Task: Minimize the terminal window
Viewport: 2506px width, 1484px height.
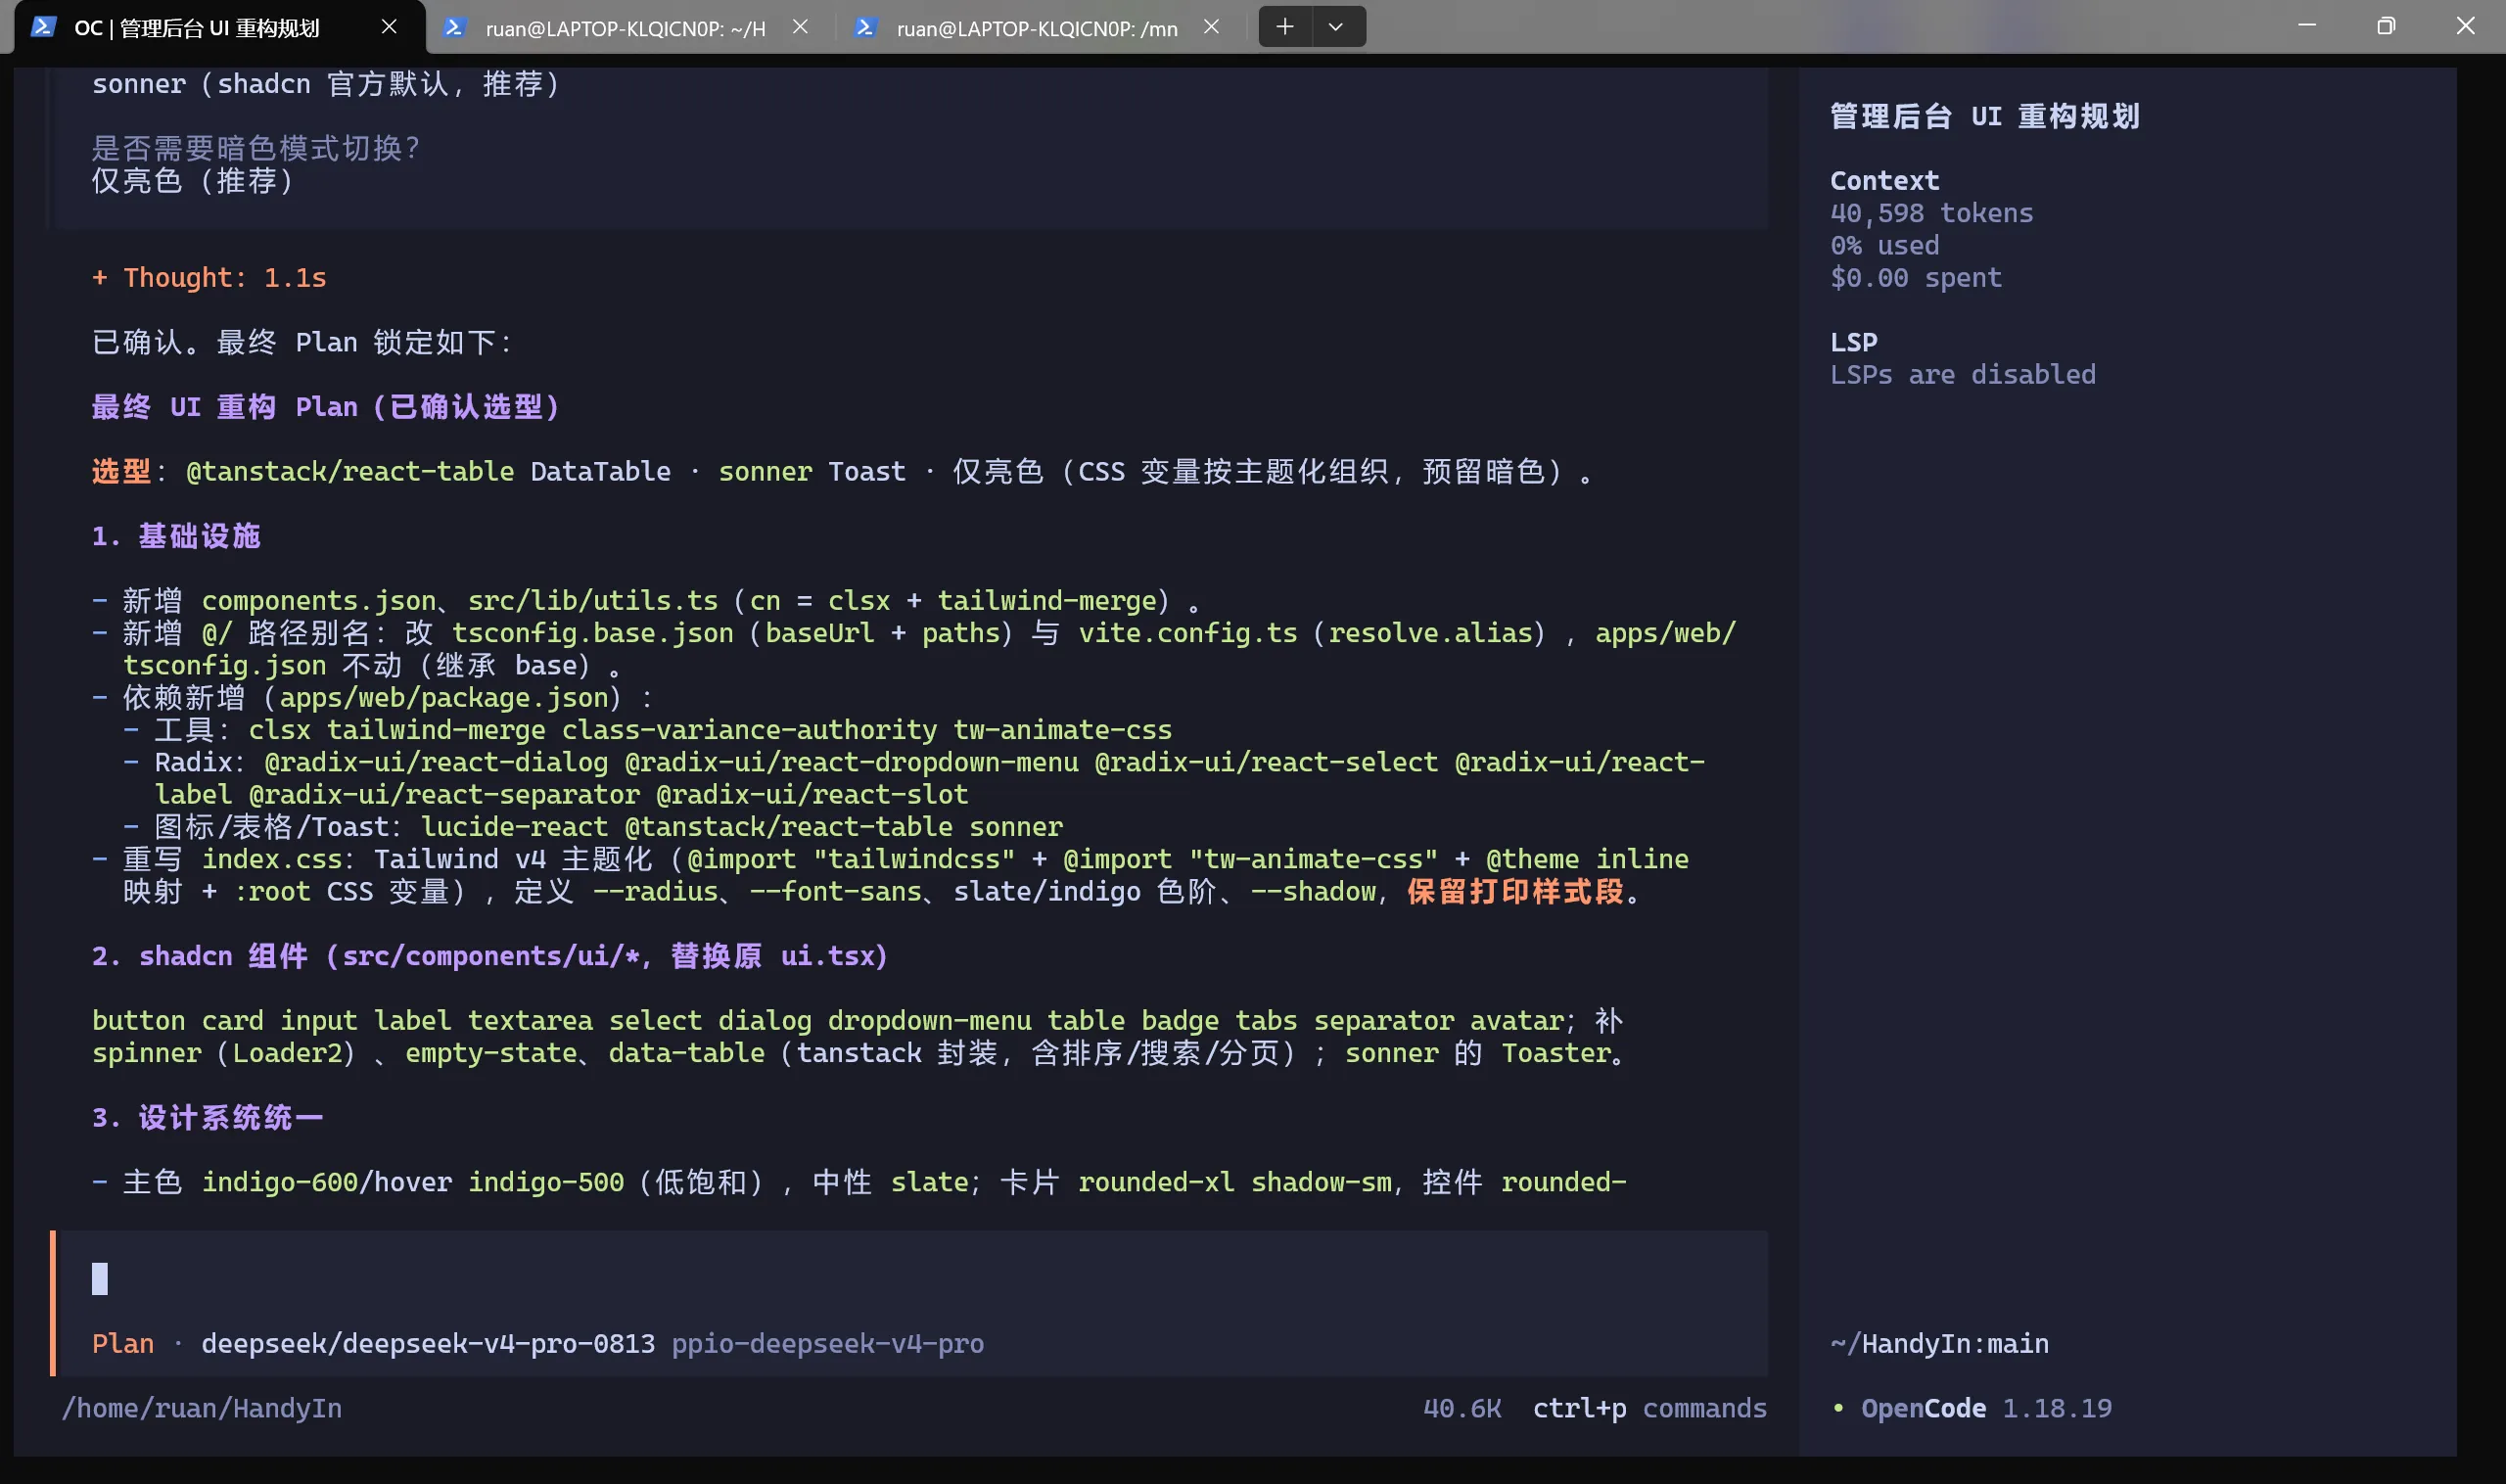Action: click(2307, 26)
